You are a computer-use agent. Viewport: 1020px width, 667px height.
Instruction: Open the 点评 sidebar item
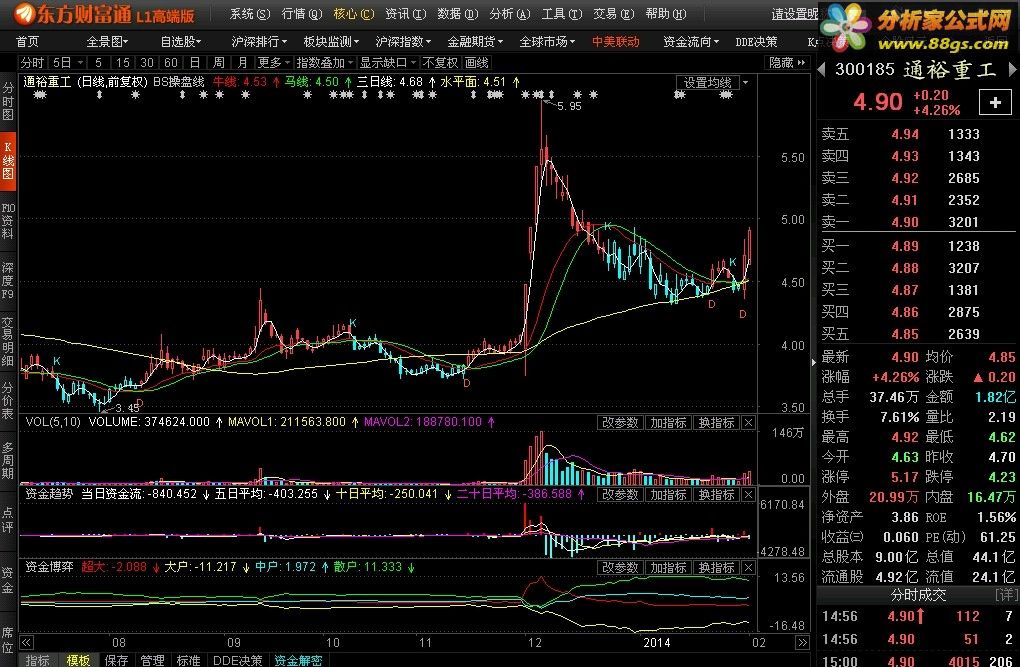tap(8, 520)
